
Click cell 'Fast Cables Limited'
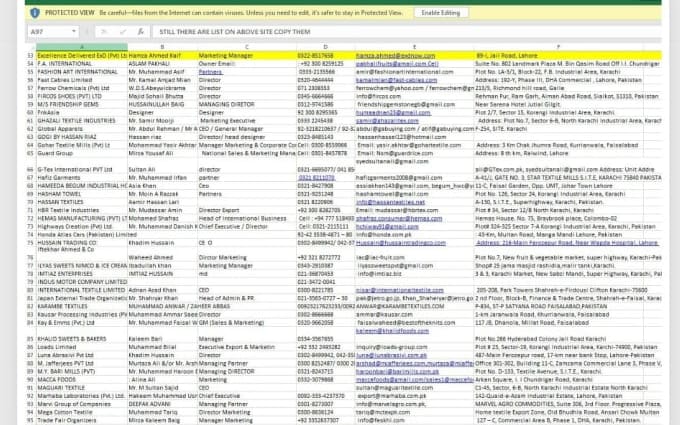click(65, 80)
